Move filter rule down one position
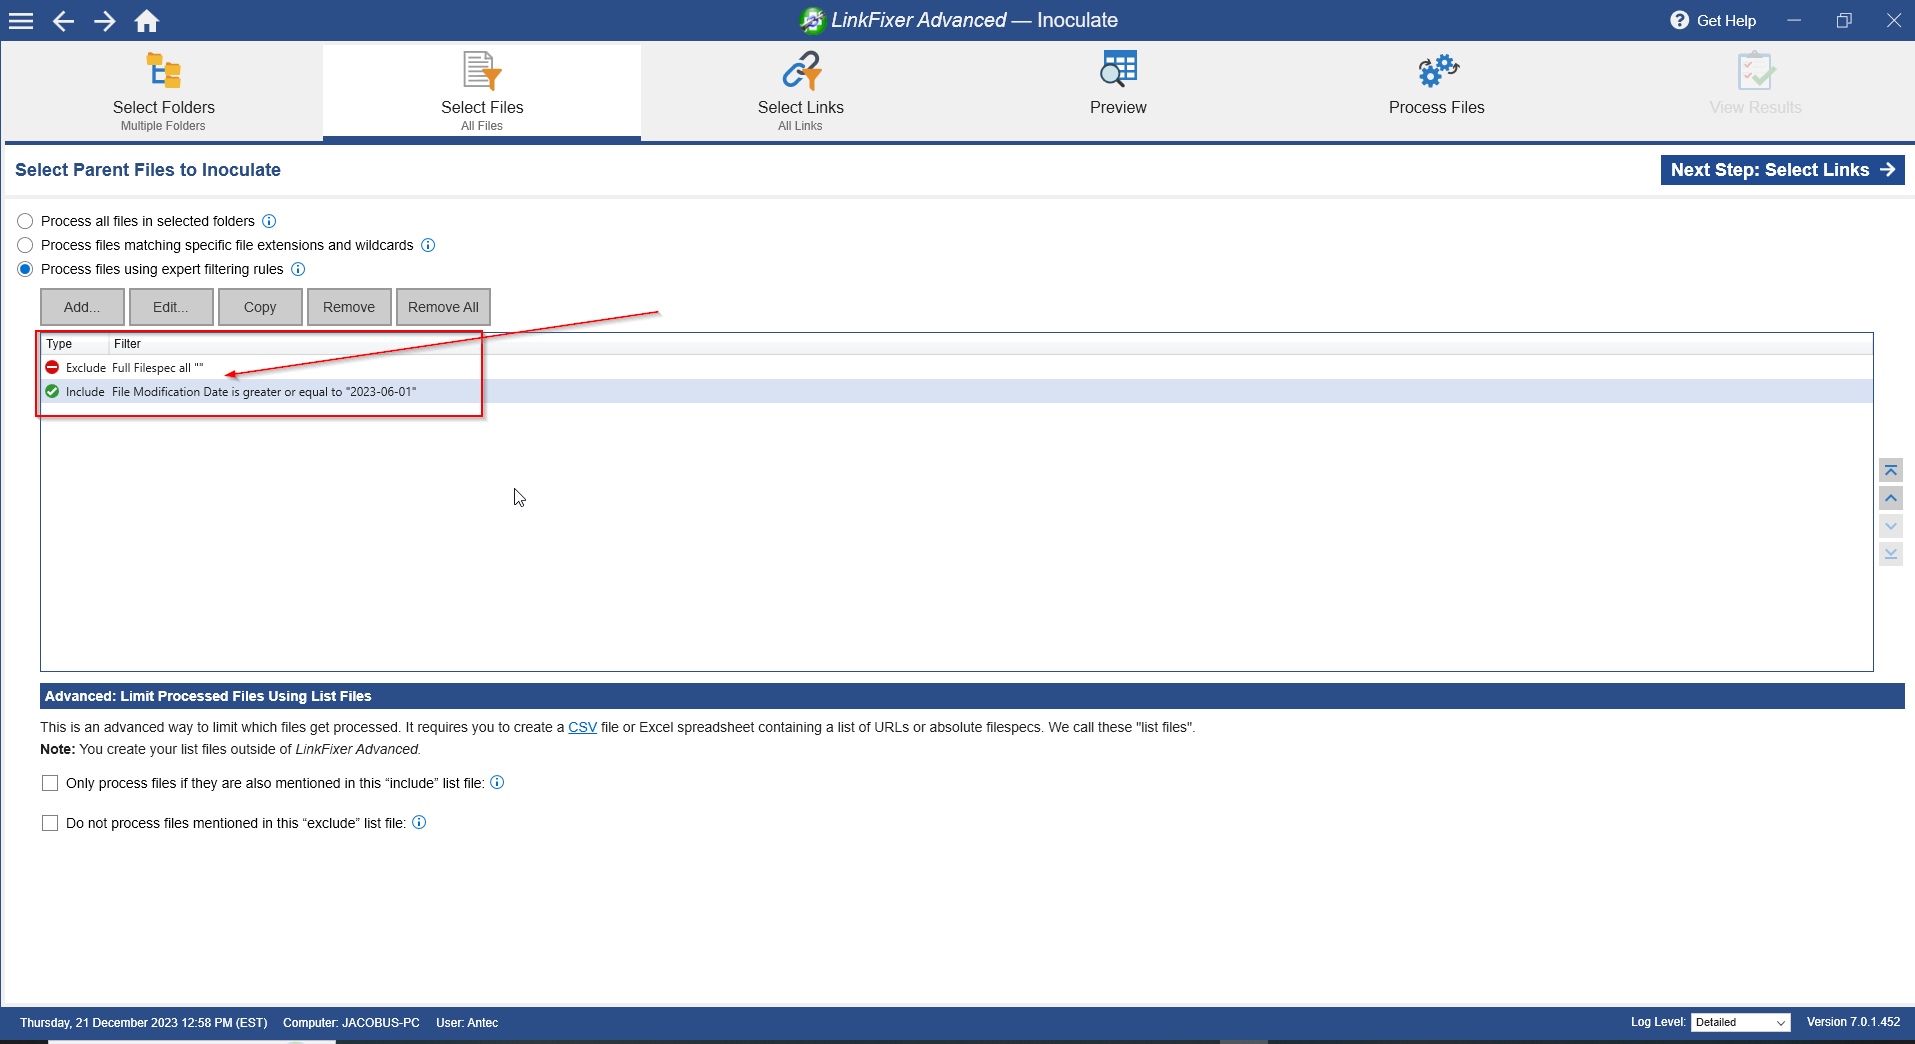This screenshot has height=1044, width=1915. click(1891, 526)
